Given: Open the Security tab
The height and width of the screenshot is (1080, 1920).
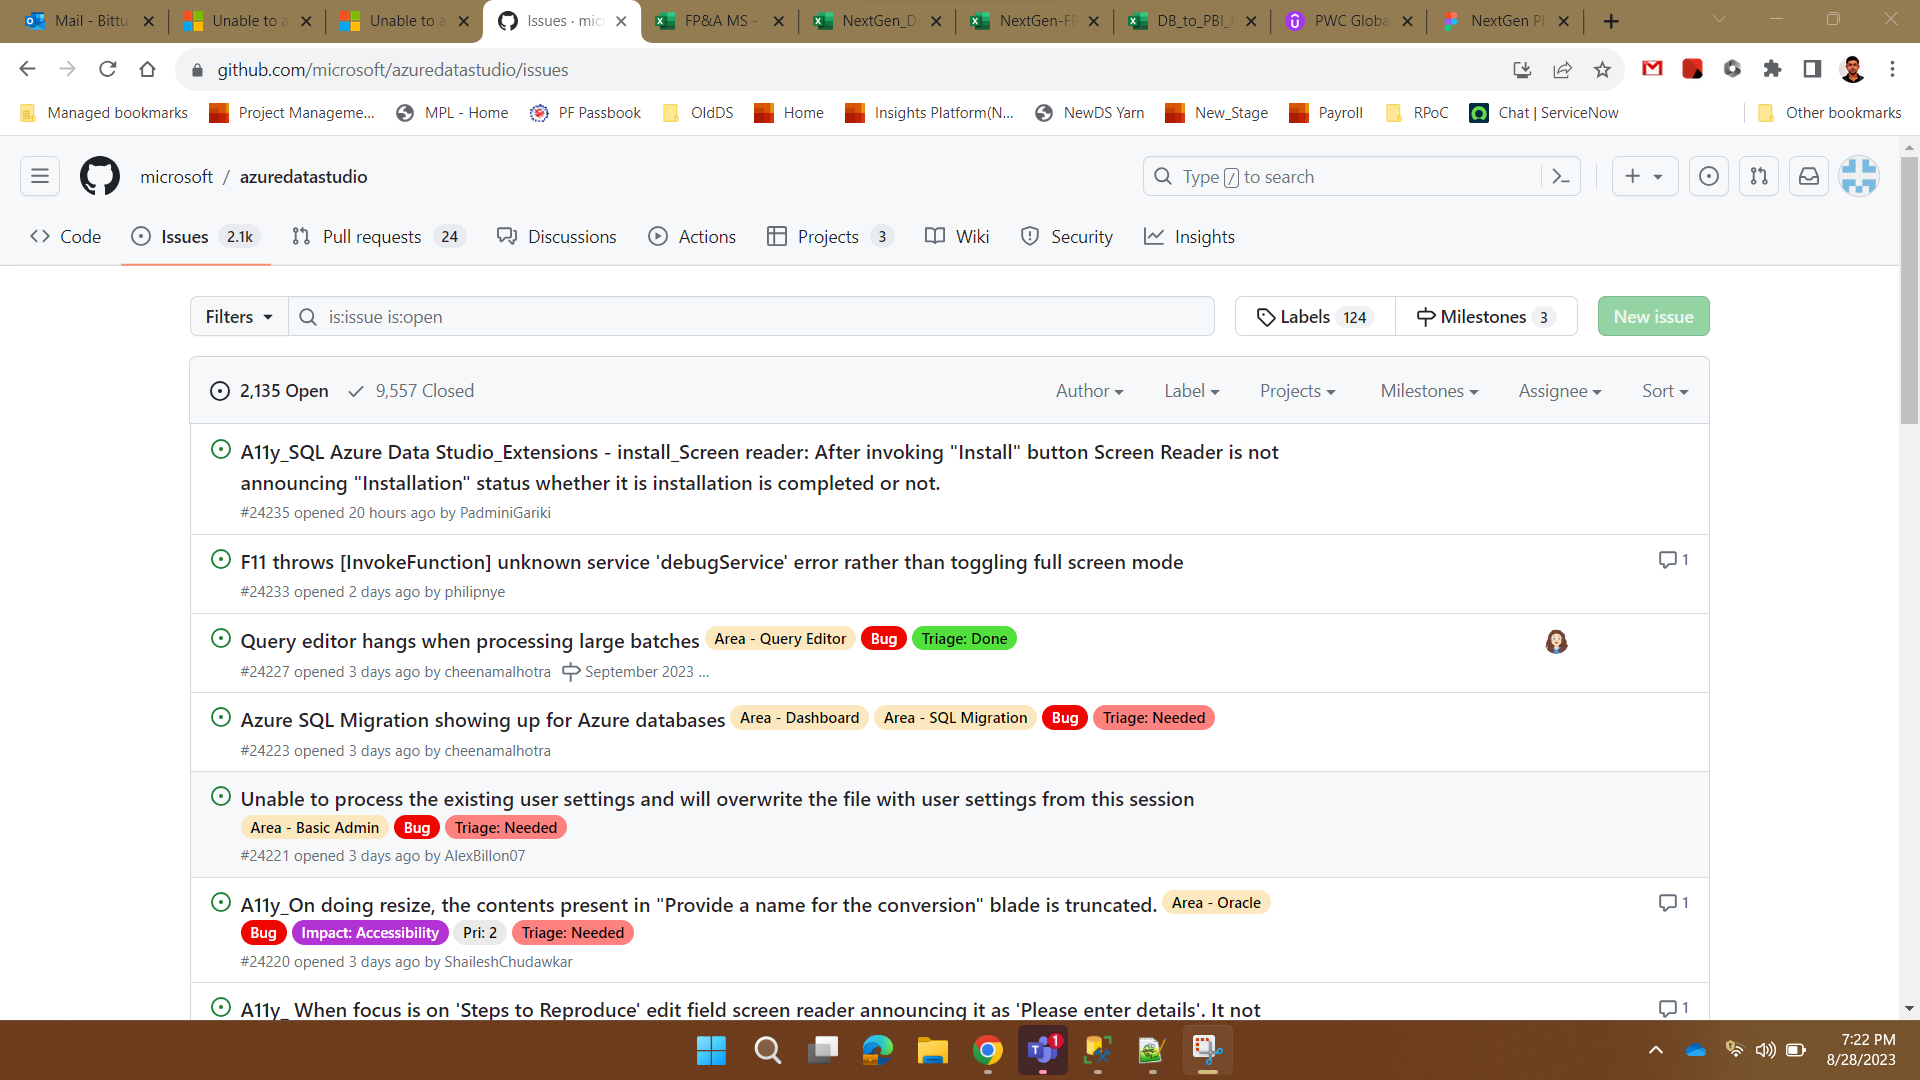Looking at the screenshot, I should 1067,237.
